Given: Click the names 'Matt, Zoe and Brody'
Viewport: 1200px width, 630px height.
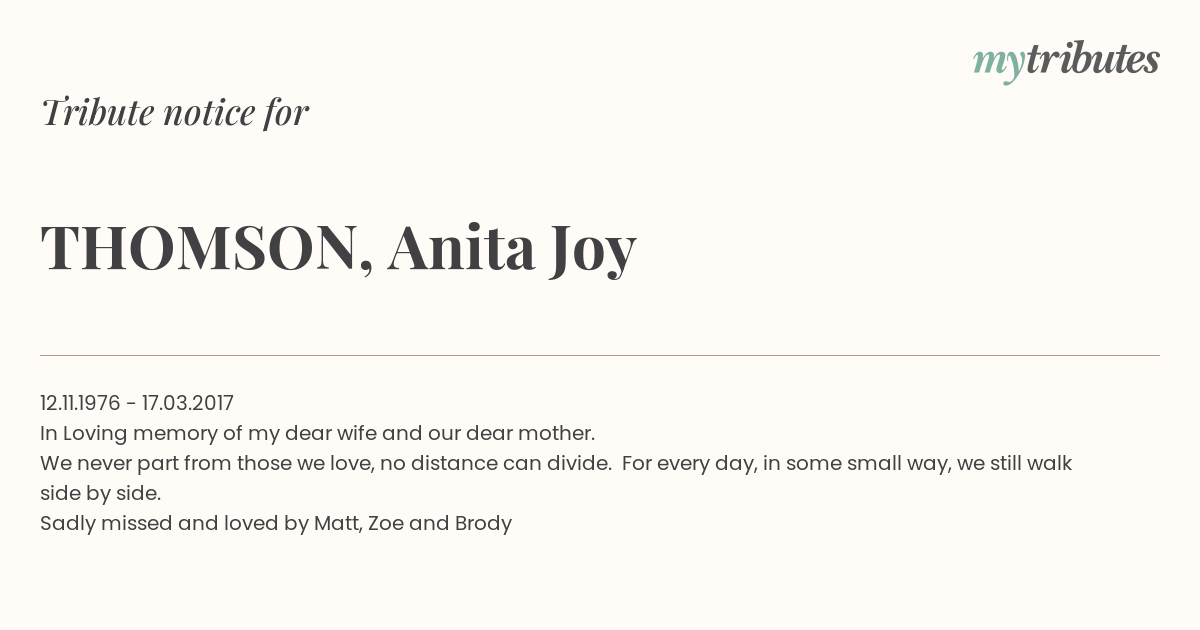Looking at the screenshot, I should 413,523.
